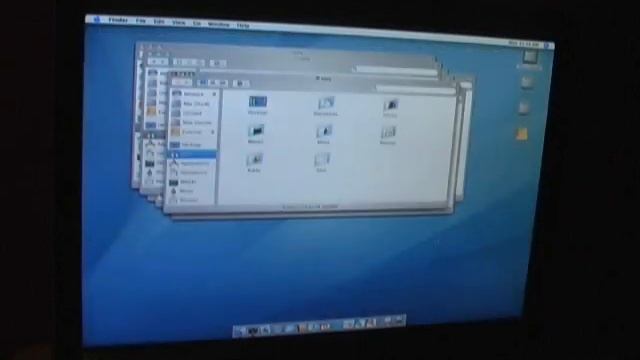
Task: Select second drive icon on desktop
Action: coord(527,83)
